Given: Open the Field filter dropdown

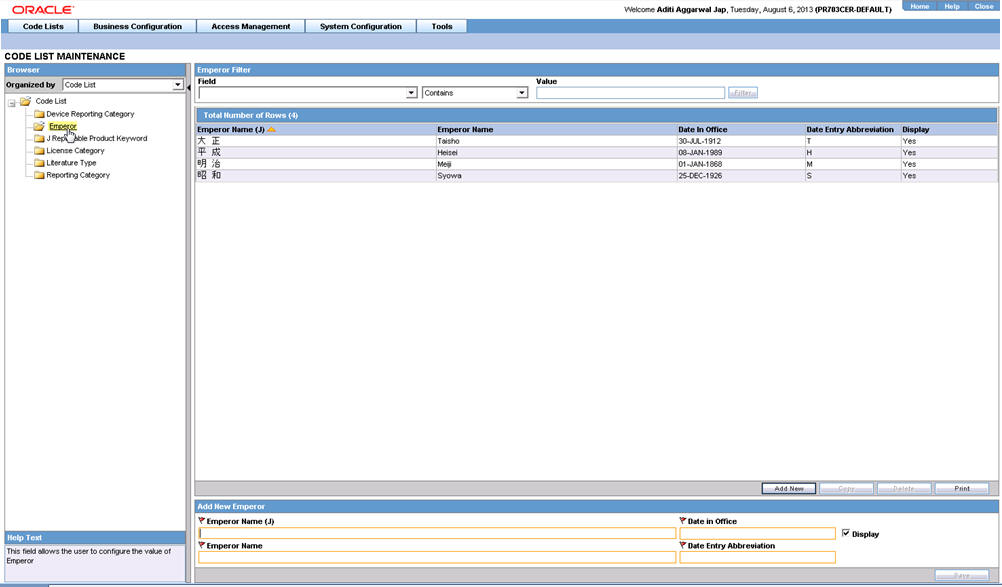Looking at the screenshot, I should point(412,93).
